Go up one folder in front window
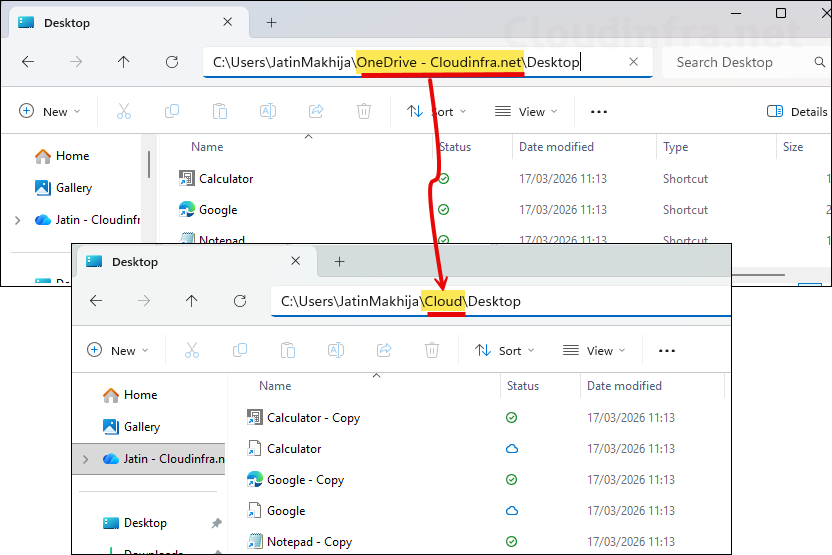 [x=192, y=301]
